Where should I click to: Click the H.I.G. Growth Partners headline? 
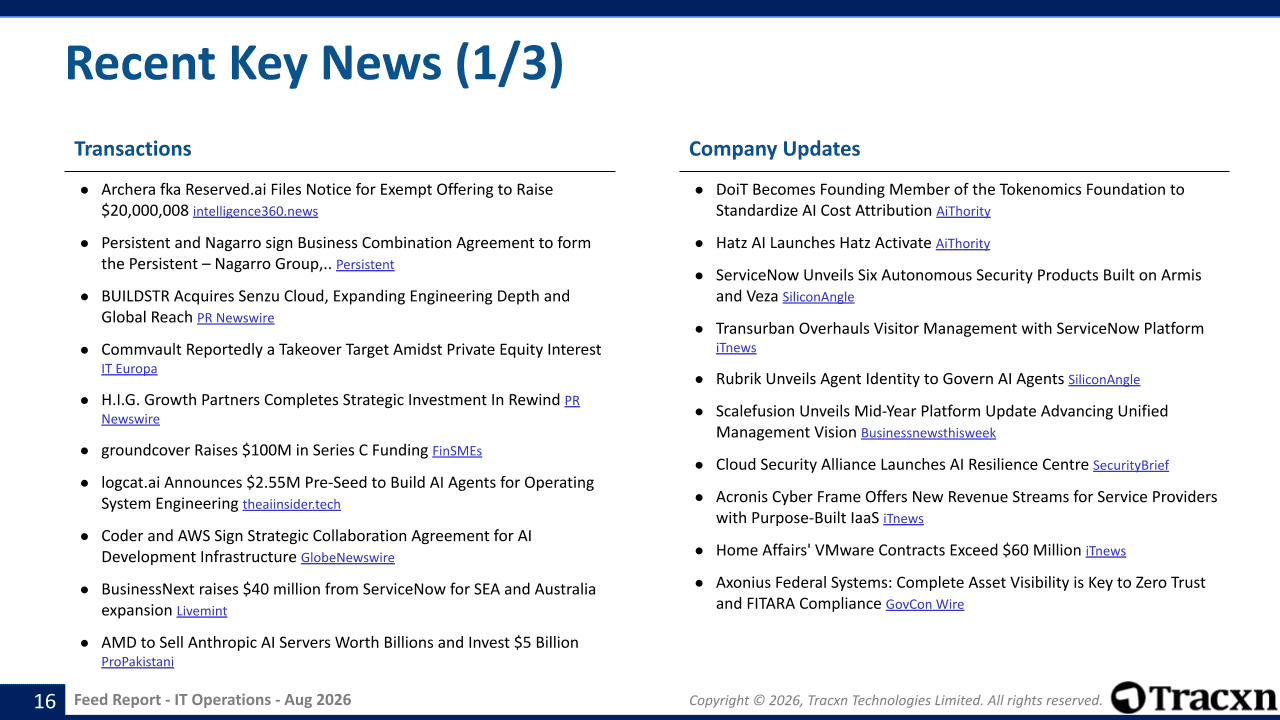[x=330, y=400]
